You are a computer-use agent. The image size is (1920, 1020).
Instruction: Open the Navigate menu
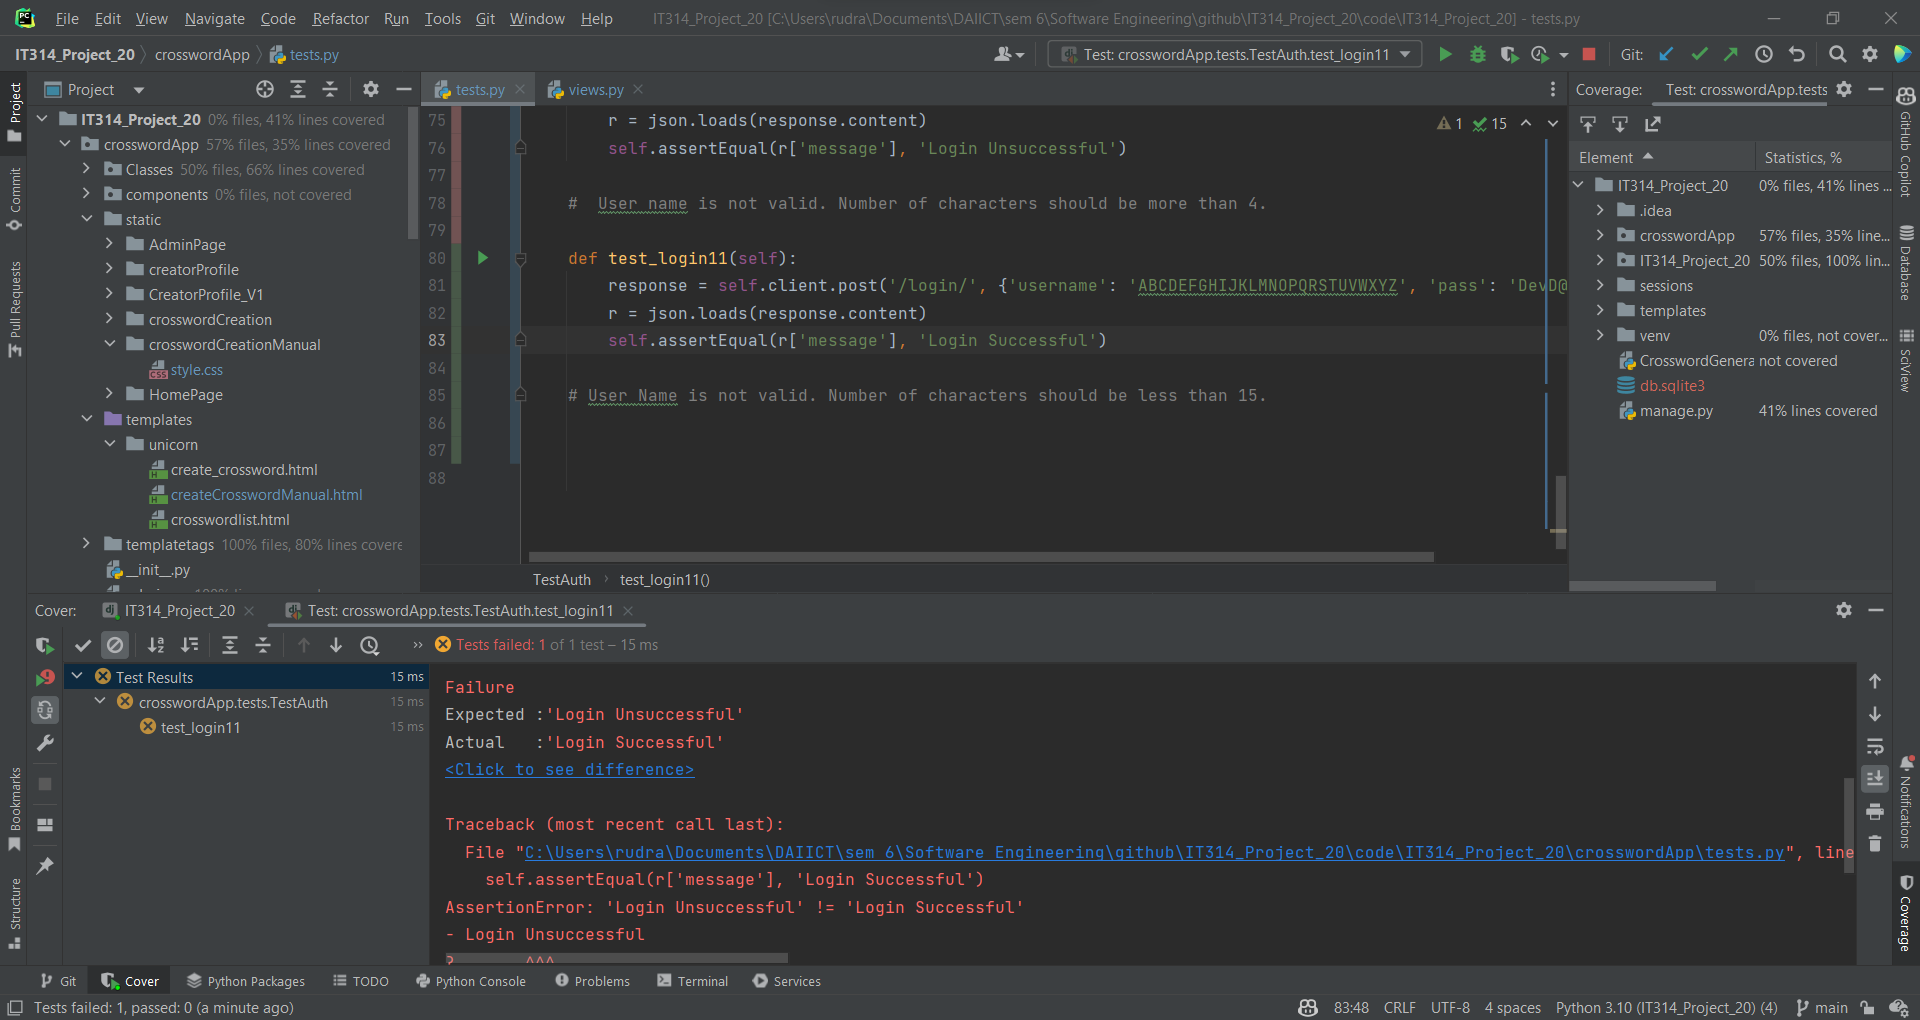point(215,18)
